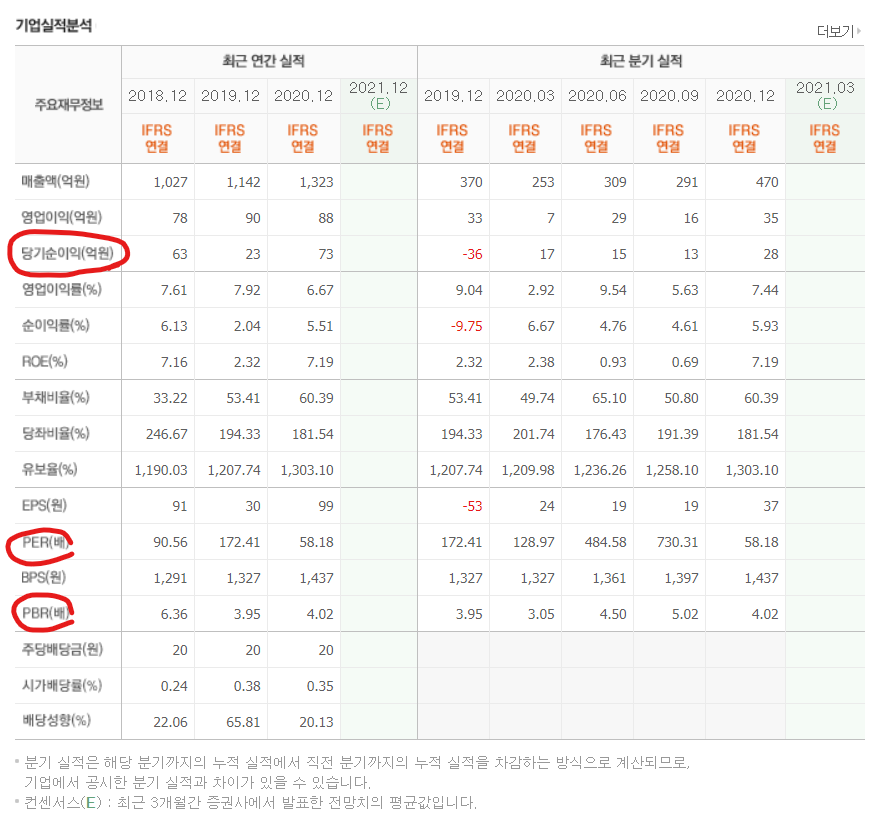Select the 7.16 ROE value

174,362
